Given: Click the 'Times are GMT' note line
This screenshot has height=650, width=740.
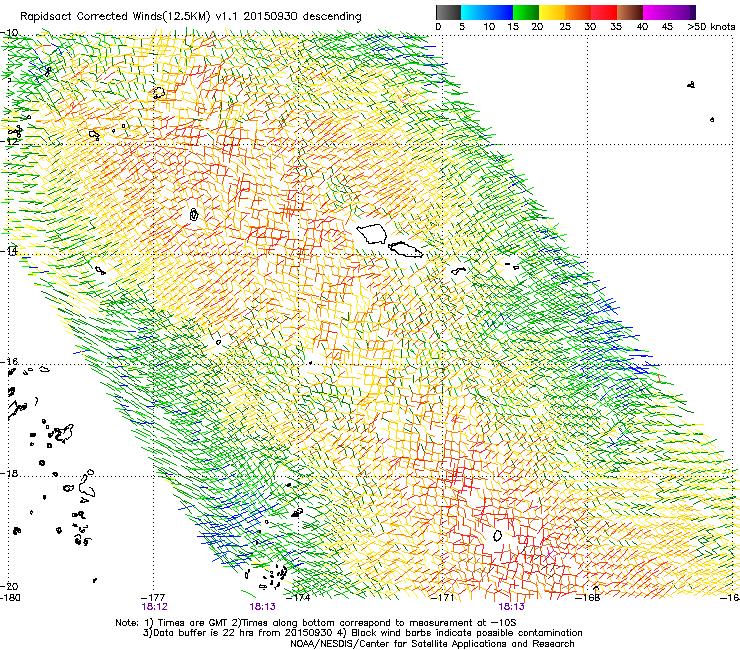Looking at the screenshot, I should (x=316, y=623).
